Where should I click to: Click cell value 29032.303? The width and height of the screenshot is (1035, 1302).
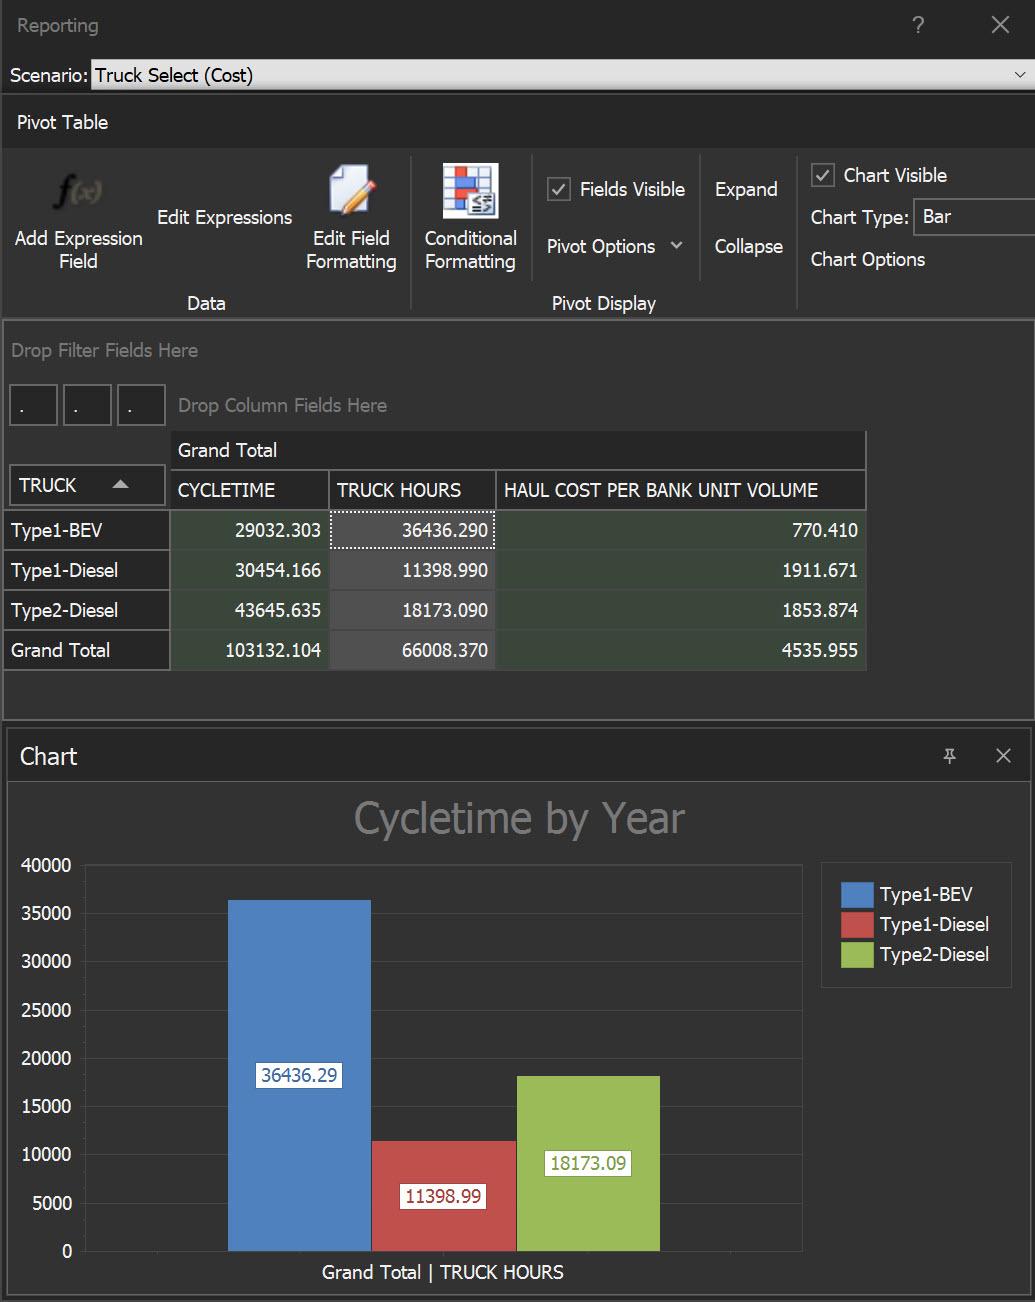[250, 530]
